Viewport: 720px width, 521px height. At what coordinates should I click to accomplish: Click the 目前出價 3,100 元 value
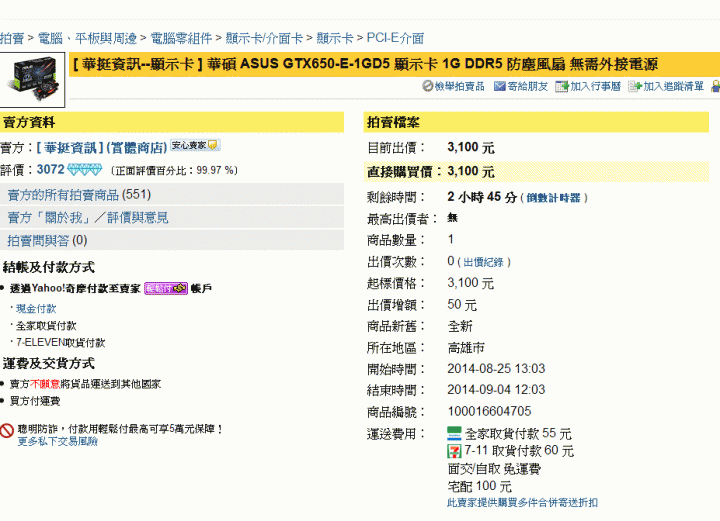[471, 148]
